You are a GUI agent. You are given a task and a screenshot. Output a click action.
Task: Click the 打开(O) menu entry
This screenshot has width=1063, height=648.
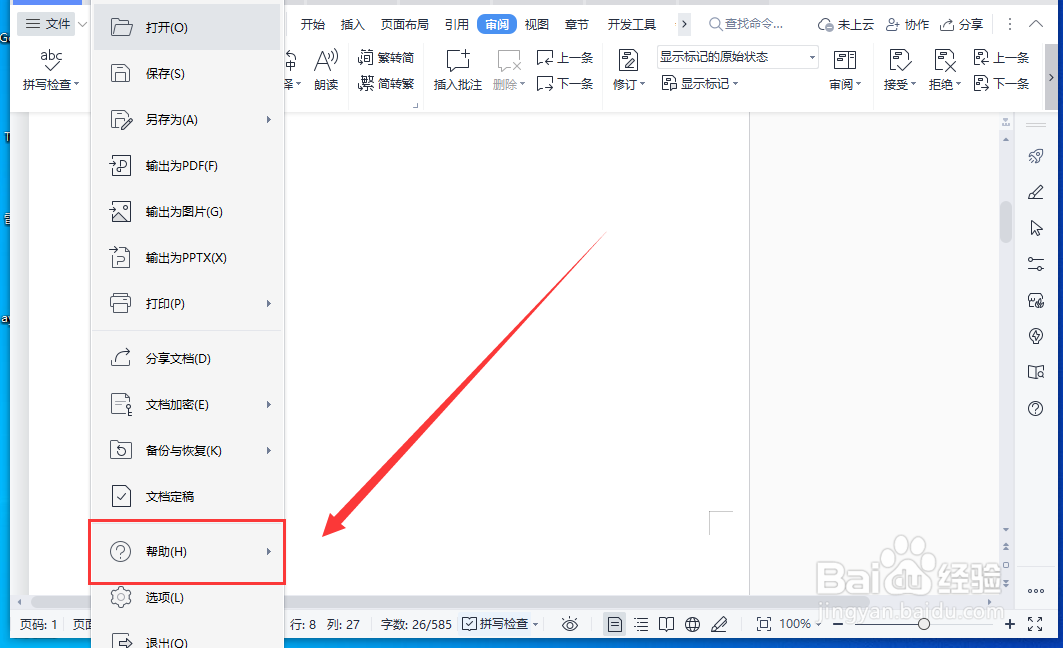coord(187,28)
